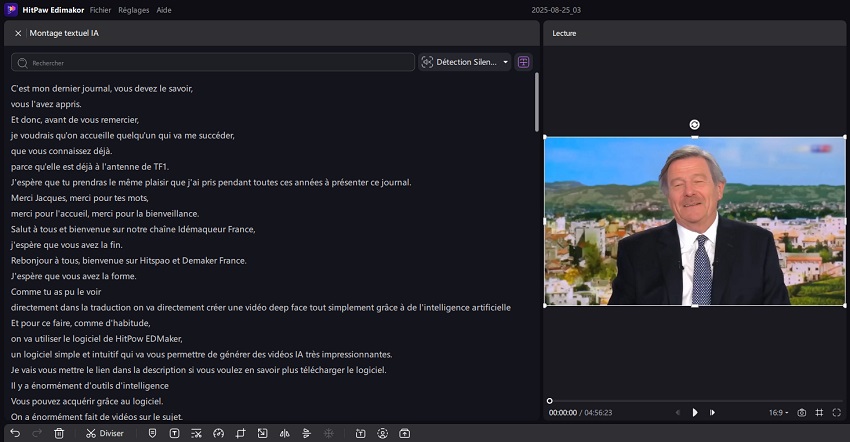The image size is (850, 442).
Task: Click the mirror flip icon
Action: coord(285,433)
